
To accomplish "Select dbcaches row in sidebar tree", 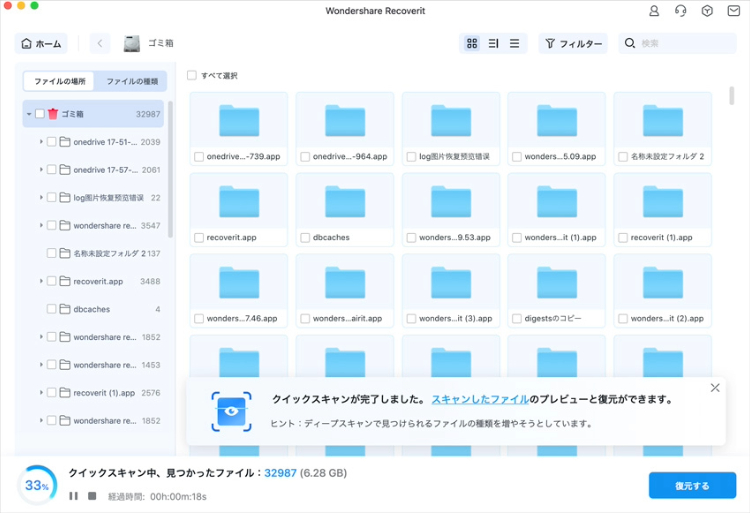I will [94, 309].
